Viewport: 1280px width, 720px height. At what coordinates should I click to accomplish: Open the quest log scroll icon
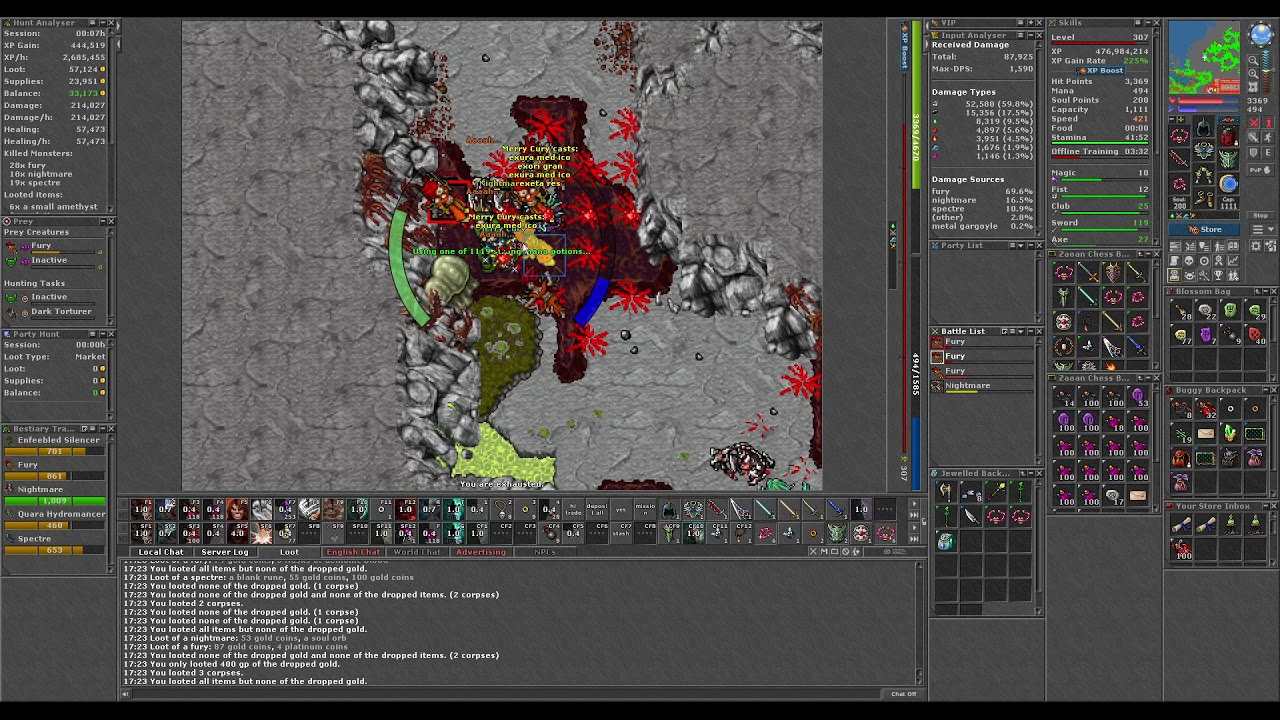coord(1175,260)
